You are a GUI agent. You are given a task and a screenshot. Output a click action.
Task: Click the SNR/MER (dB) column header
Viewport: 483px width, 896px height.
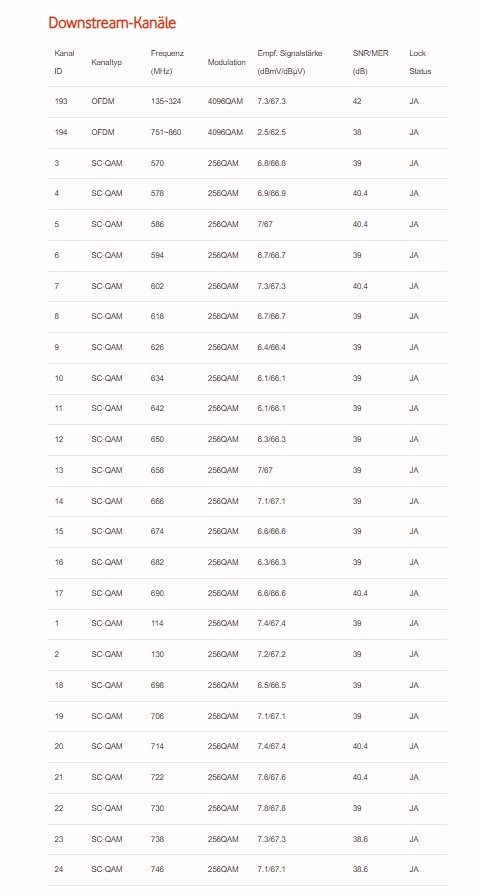click(x=370, y=62)
